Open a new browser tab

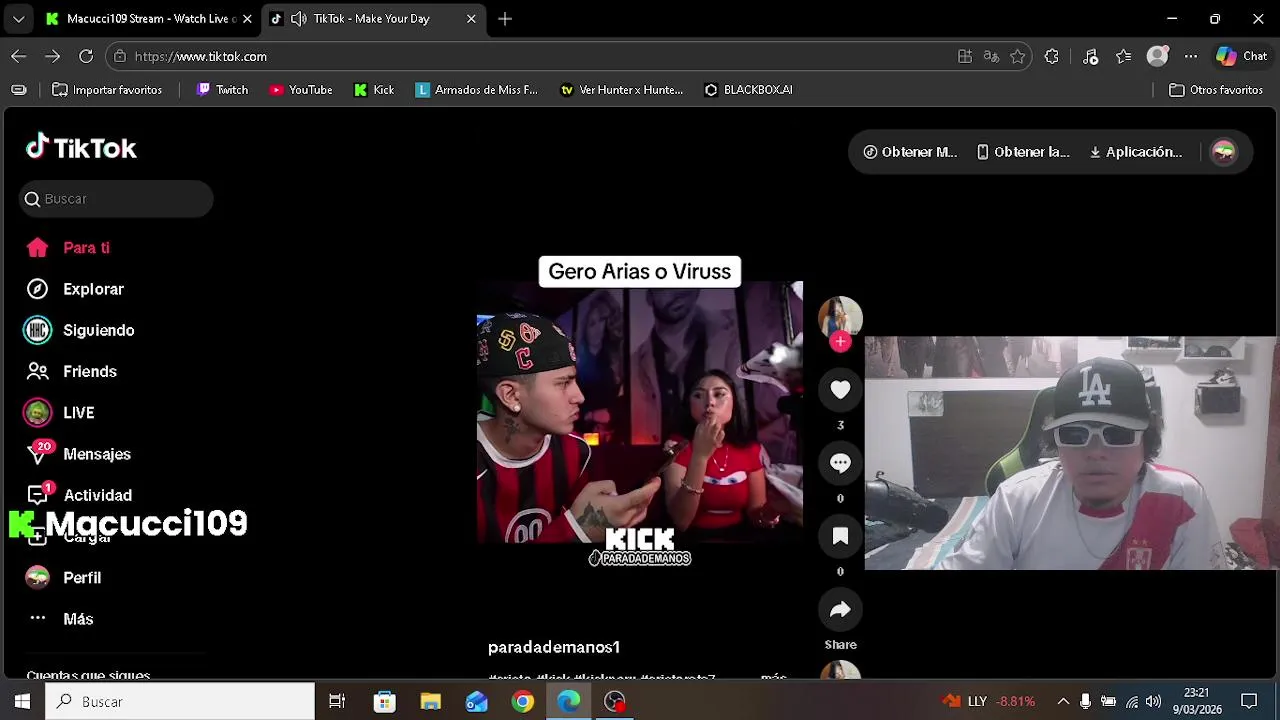(505, 18)
